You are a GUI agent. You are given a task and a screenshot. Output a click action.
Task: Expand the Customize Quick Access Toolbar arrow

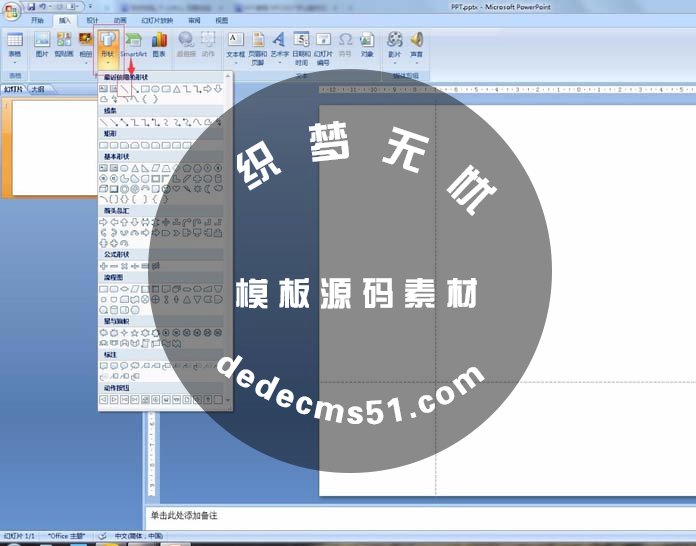tap(91, 7)
